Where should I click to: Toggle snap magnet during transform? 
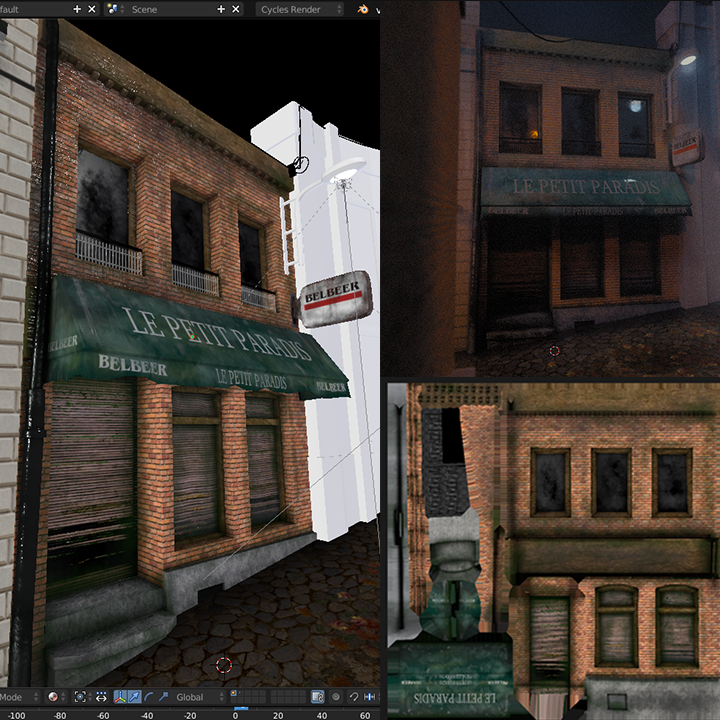tap(354, 696)
